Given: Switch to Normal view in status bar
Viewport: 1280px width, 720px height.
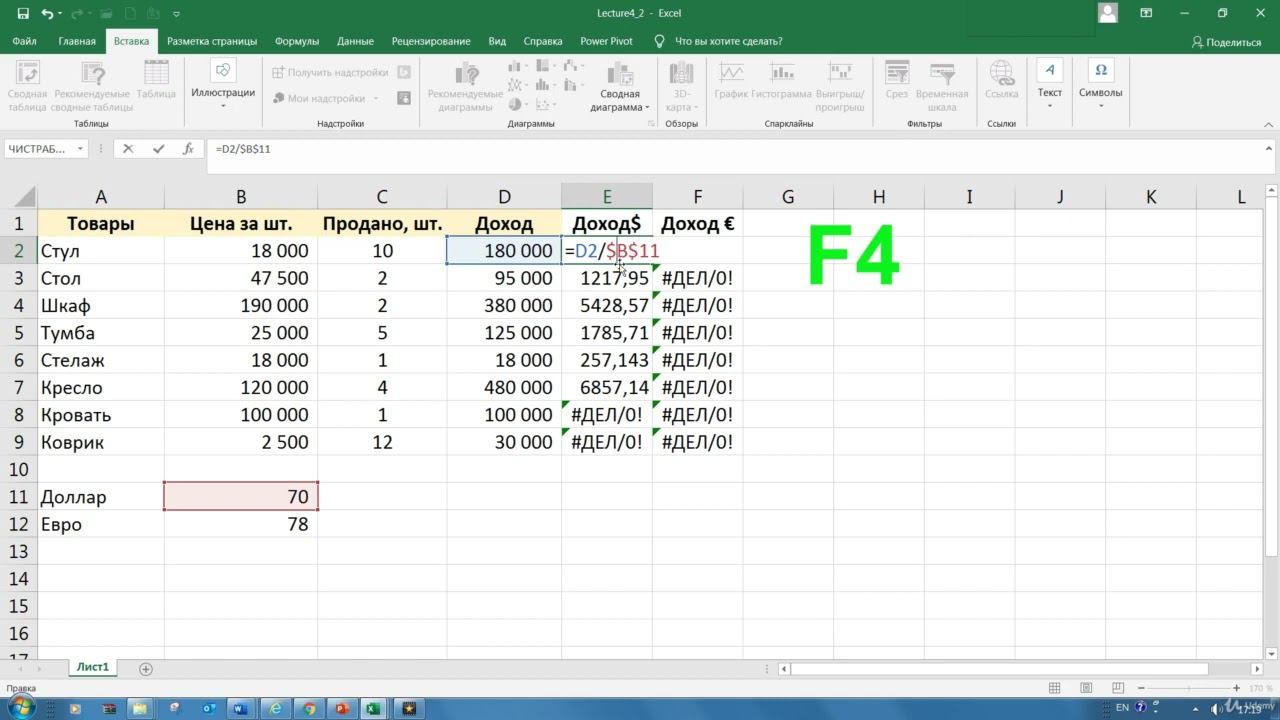Looking at the screenshot, I should 1054,688.
